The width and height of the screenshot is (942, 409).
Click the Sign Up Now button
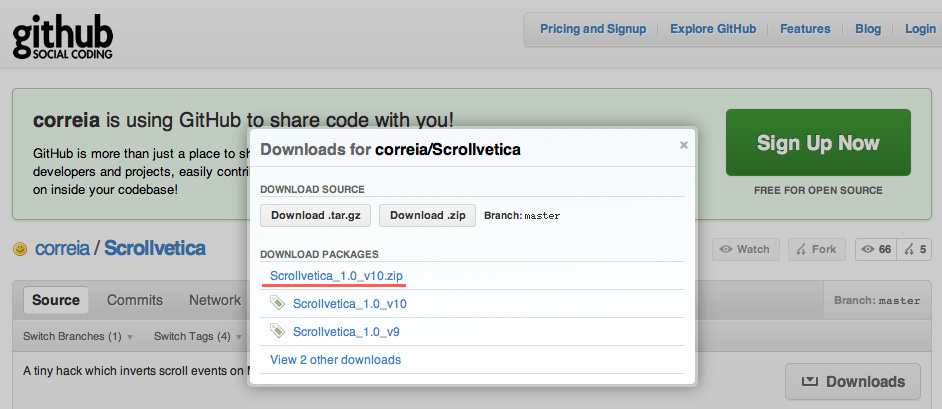[x=818, y=142]
